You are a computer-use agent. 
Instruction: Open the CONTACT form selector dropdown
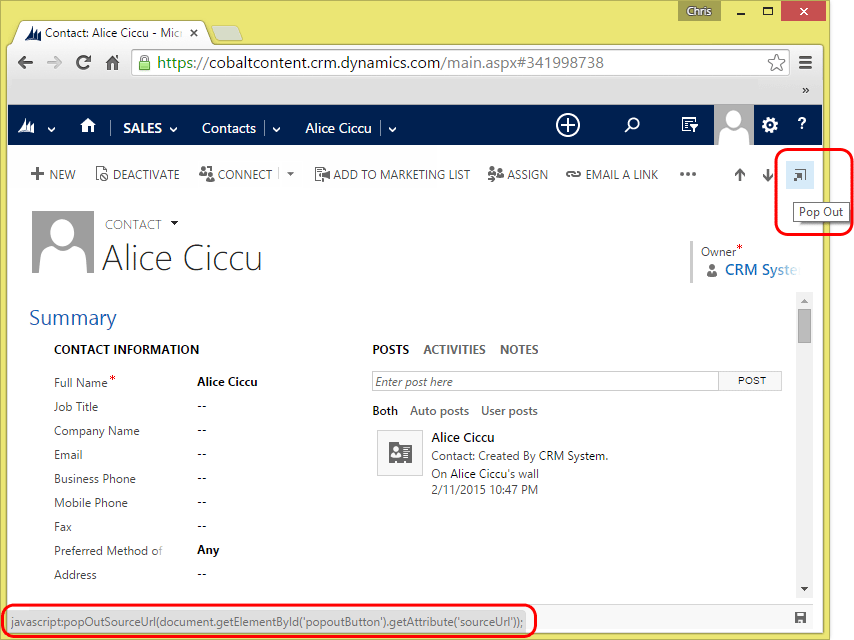coord(174,223)
